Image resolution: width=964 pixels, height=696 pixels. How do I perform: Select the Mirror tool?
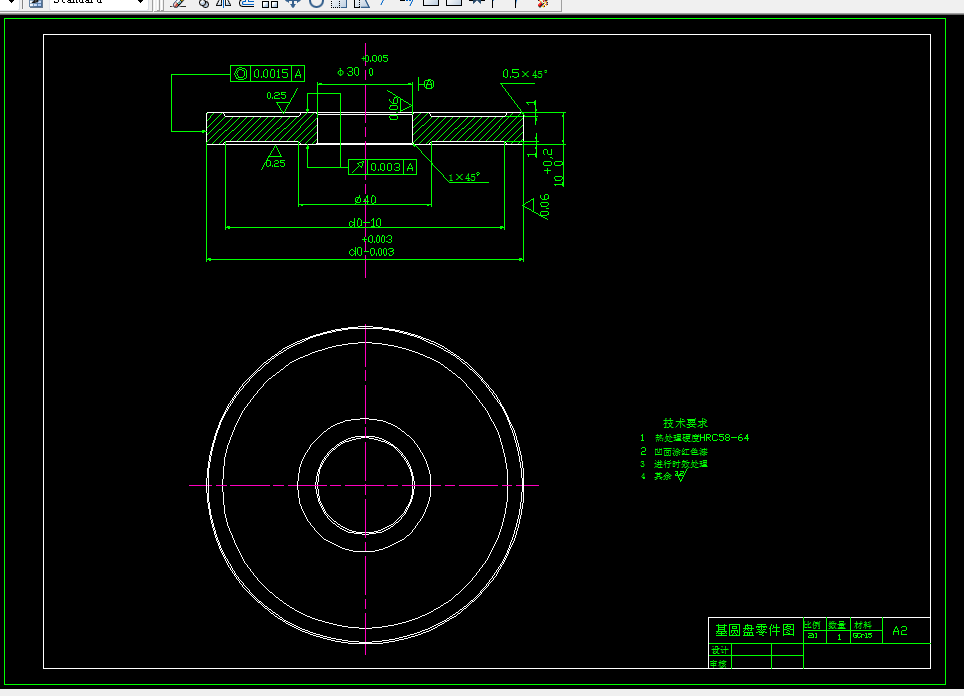pyautogui.click(x=224, y=3)
